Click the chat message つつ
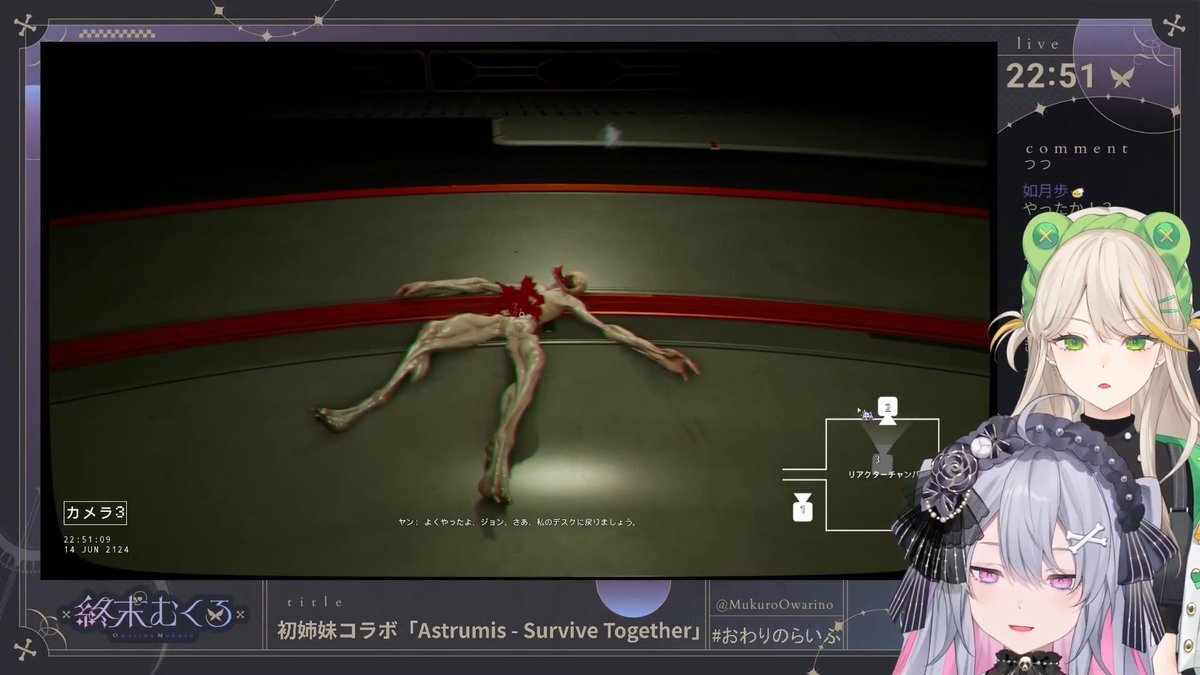The width and height of the screenshot is (1200, 675). tap(1038, 164)
